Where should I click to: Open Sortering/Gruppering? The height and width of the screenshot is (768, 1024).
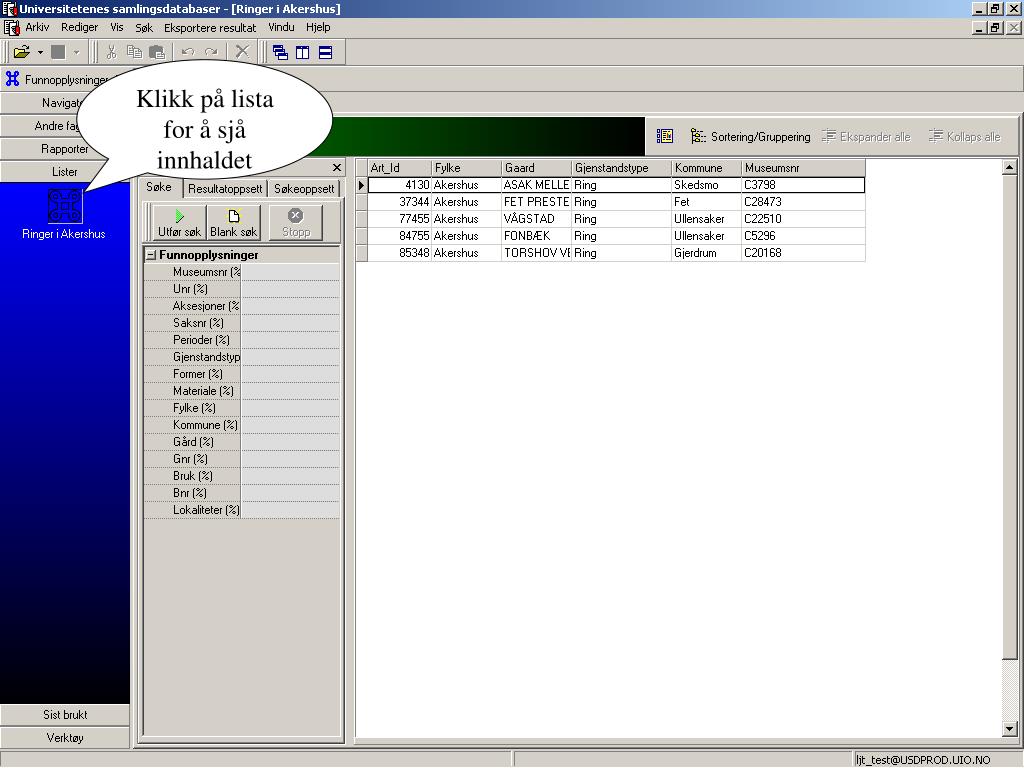pyautogui.click(x=750, y=136)
